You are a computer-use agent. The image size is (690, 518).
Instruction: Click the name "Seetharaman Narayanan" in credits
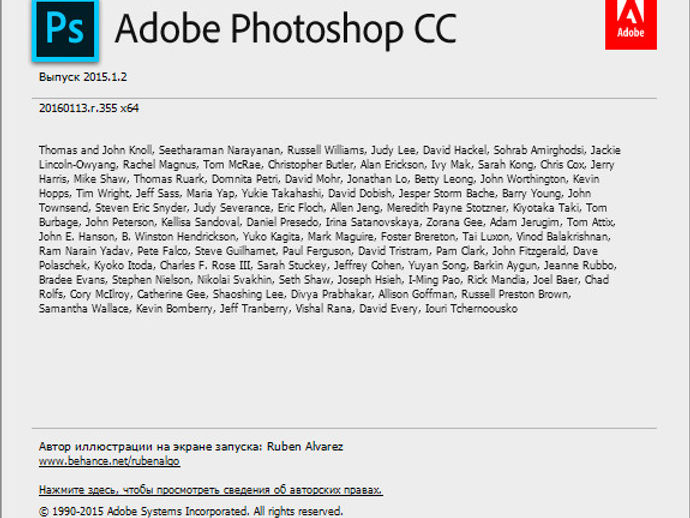tap(219, 150)
